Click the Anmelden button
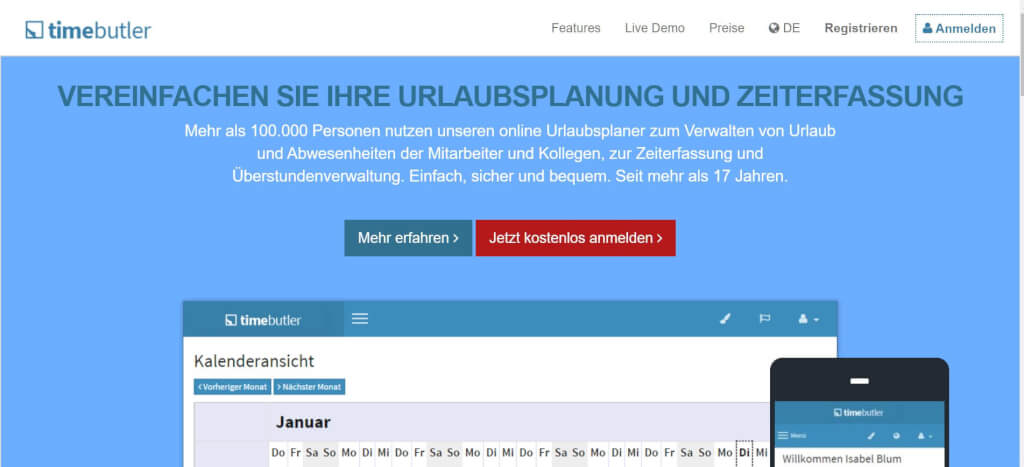The image size is (1024, 467). tap(959, 28)
